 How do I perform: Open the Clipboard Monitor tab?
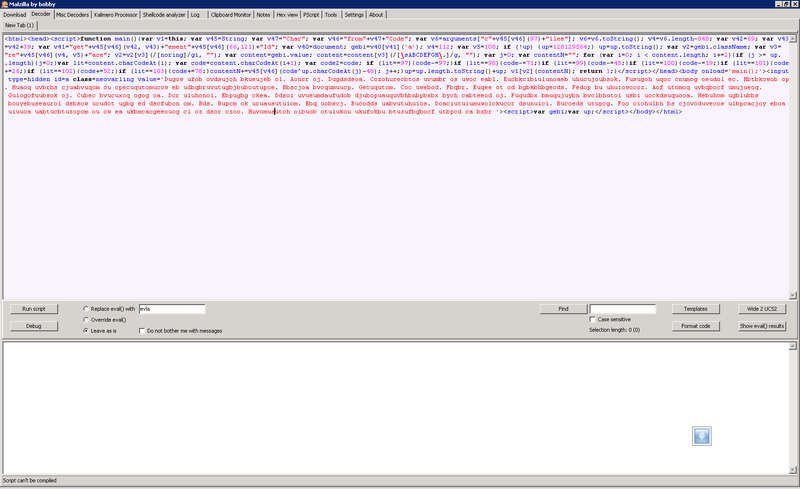tap(231, 15)
